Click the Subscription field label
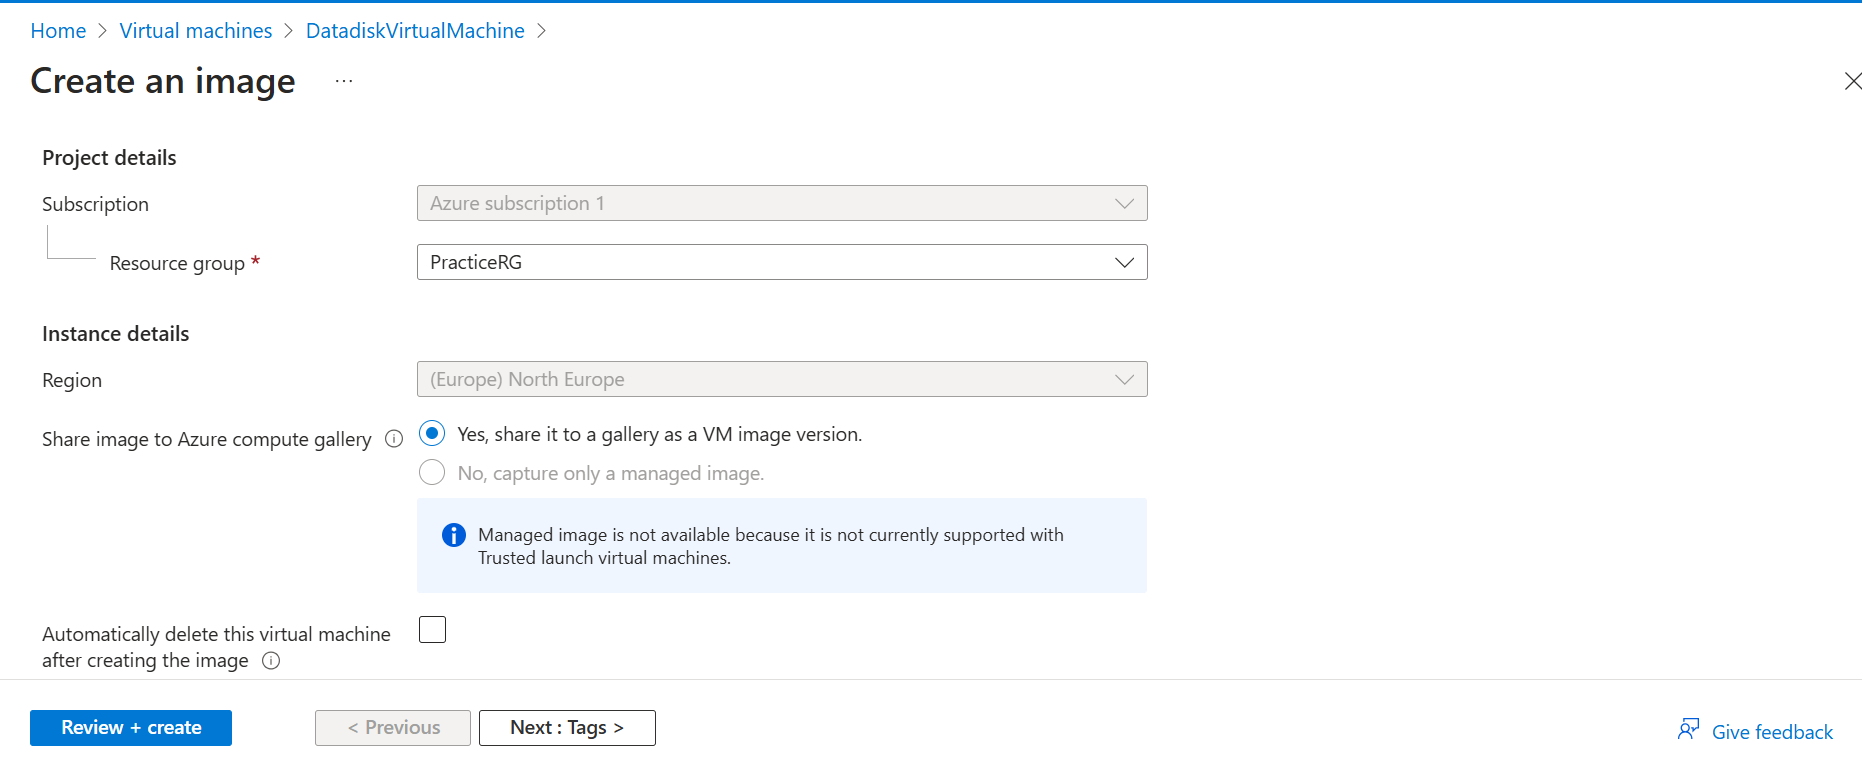 95,204
